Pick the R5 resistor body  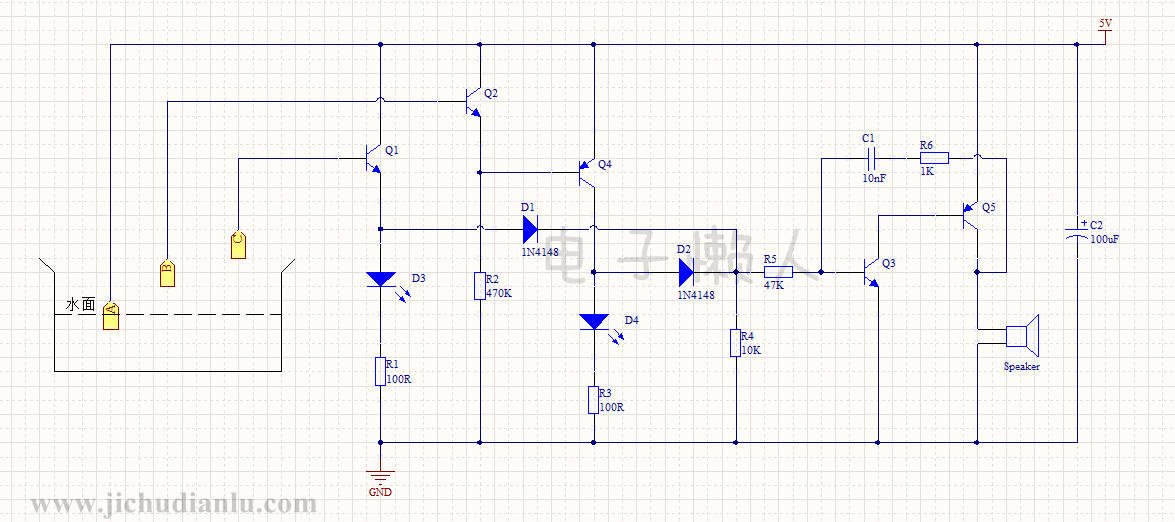tap(779, 273)
